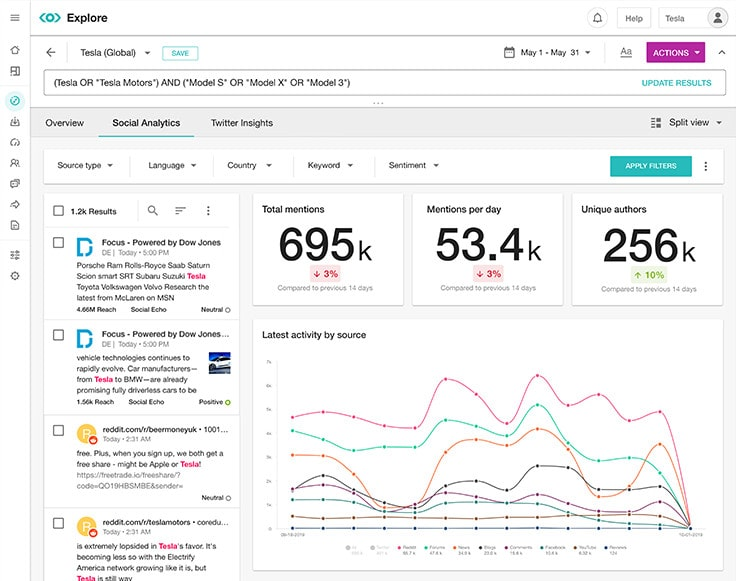736x581 pixels.
Task: Open the gauge monitor icon in the sidebar
Action: (15, 142)
